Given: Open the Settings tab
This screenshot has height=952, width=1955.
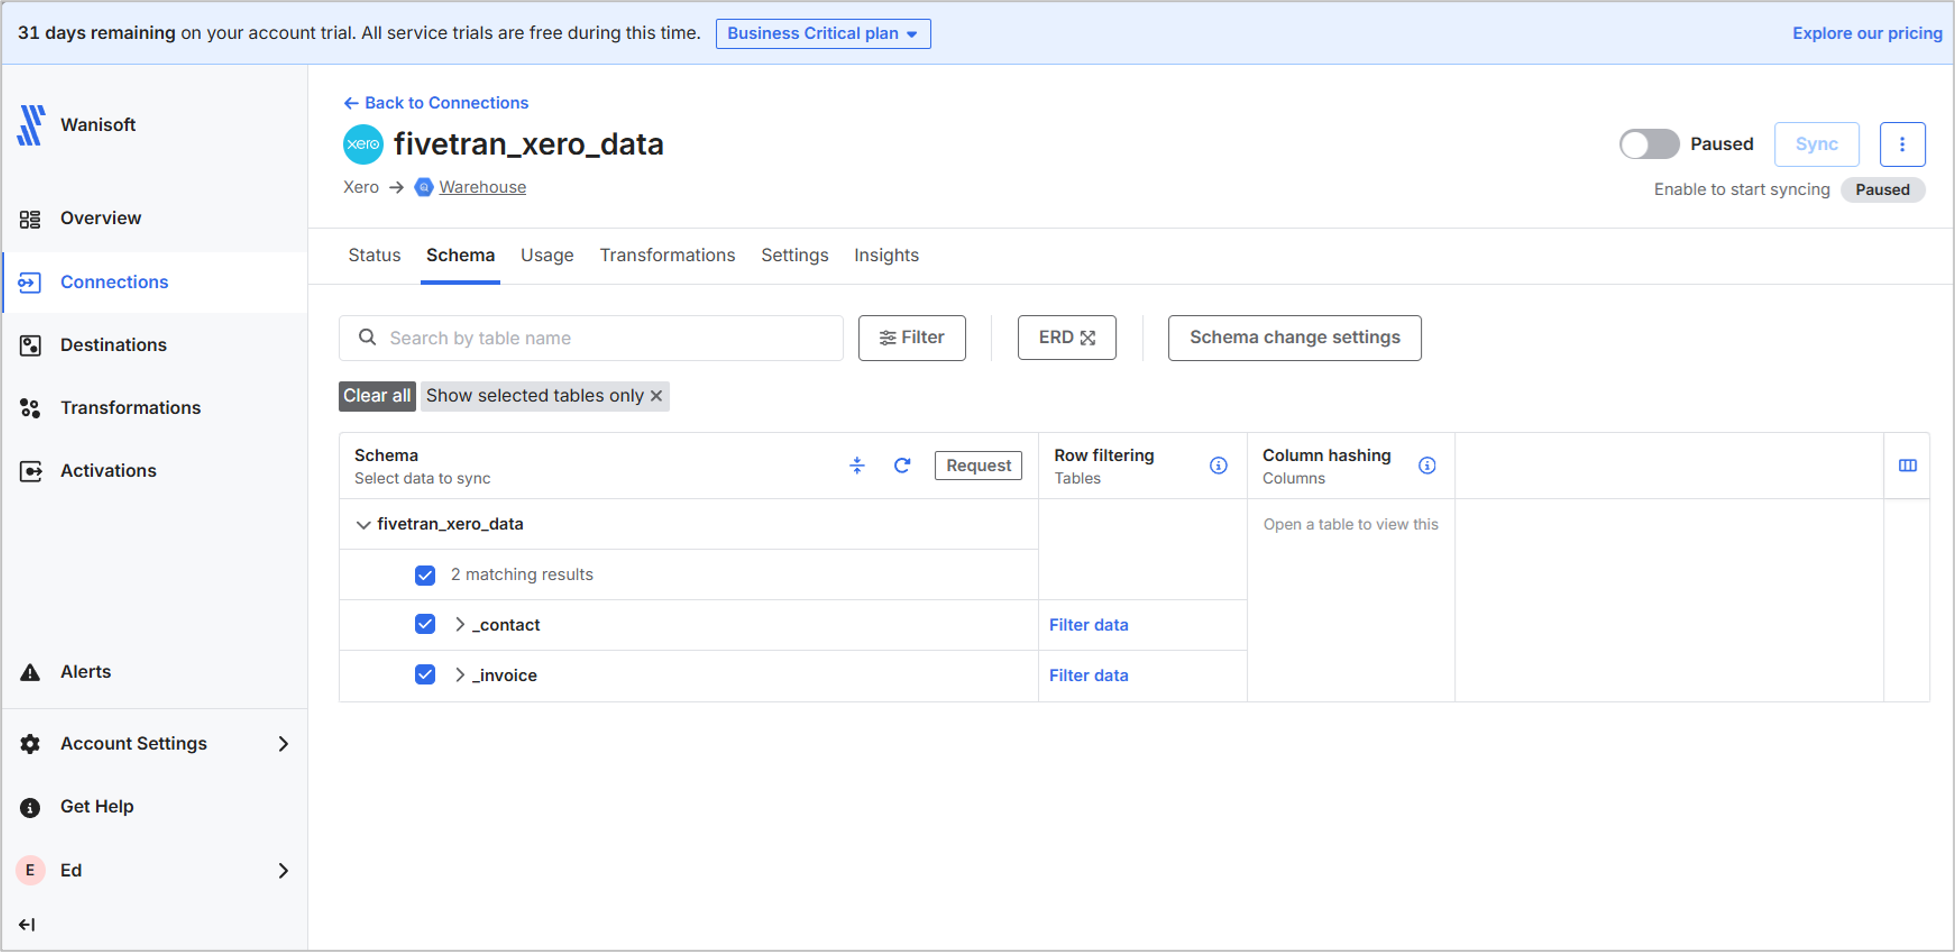Looking at the screenshot, I should pyautogui.click(x=794, y=256).
